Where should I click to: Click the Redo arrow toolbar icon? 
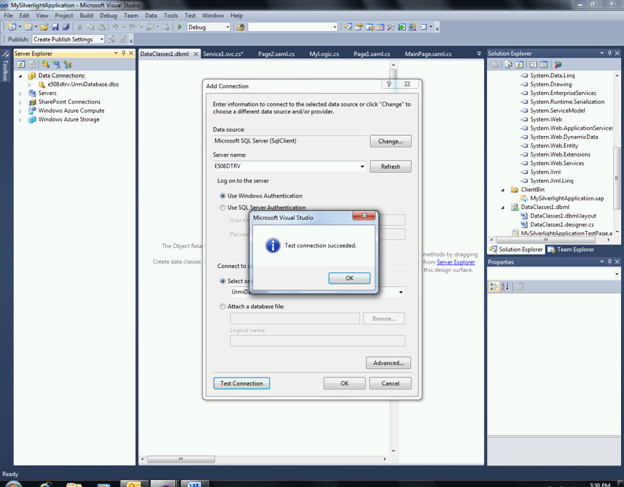coord(133,27)
